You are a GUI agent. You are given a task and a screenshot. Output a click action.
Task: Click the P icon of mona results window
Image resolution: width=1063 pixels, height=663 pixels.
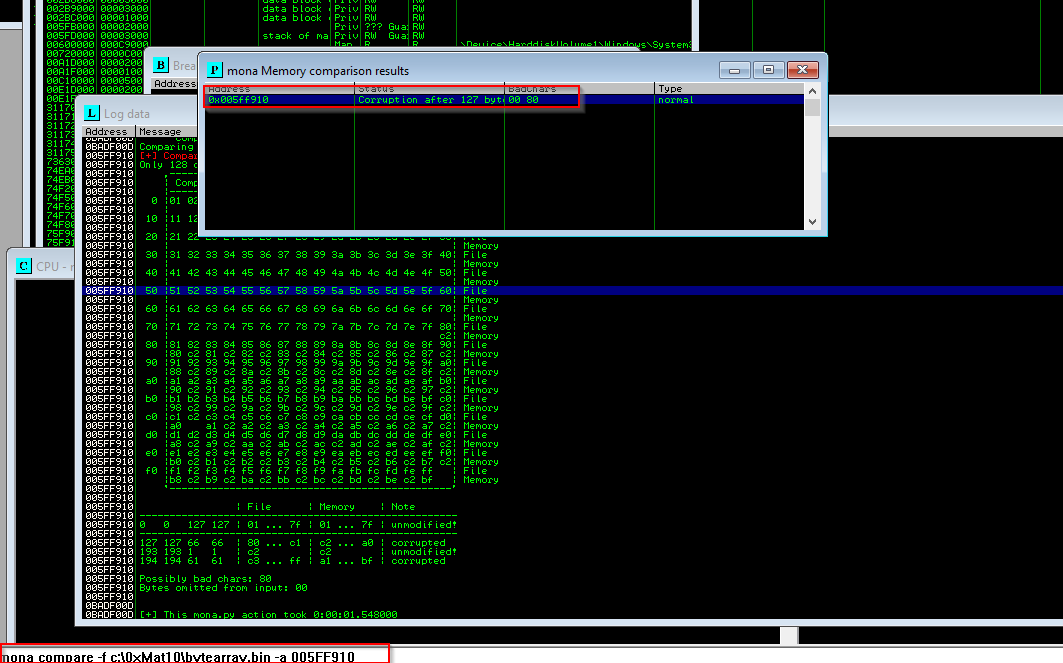point(214,70)
